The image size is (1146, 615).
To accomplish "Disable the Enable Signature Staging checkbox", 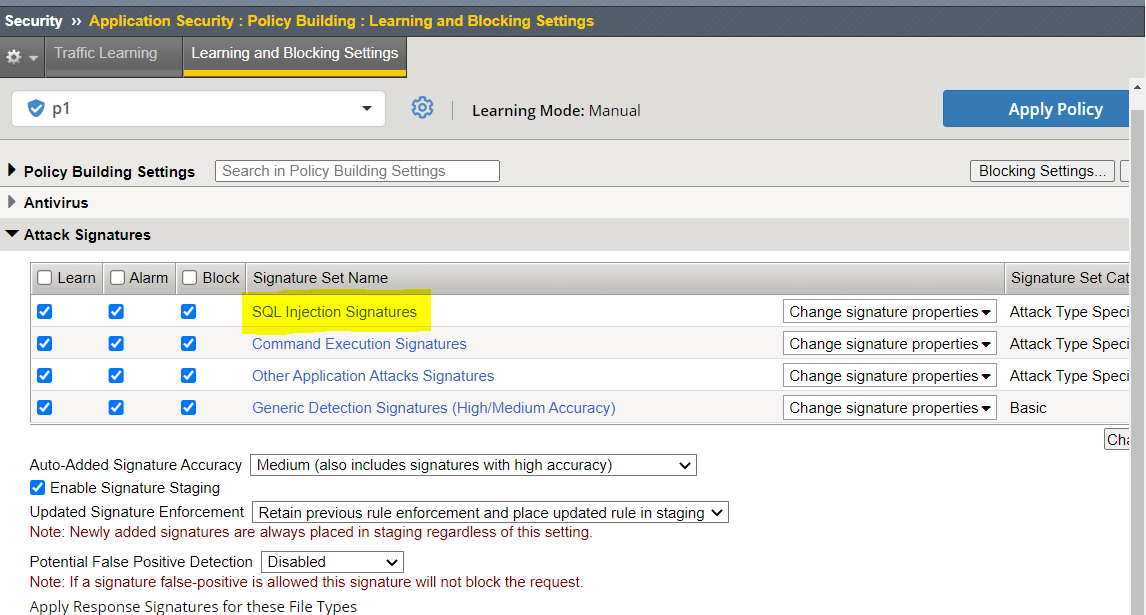I will 38,488.
